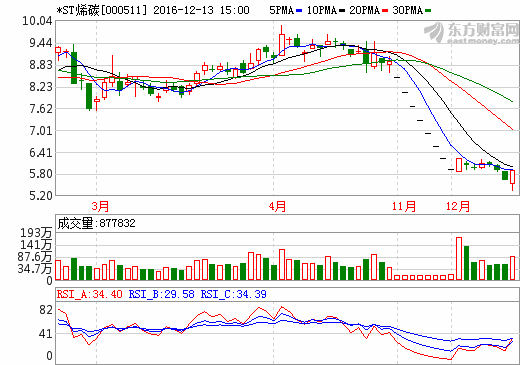This screenshot has width=520, height=365.
Task: Click the 193万 volume axis label
Action: click(36, 233)
